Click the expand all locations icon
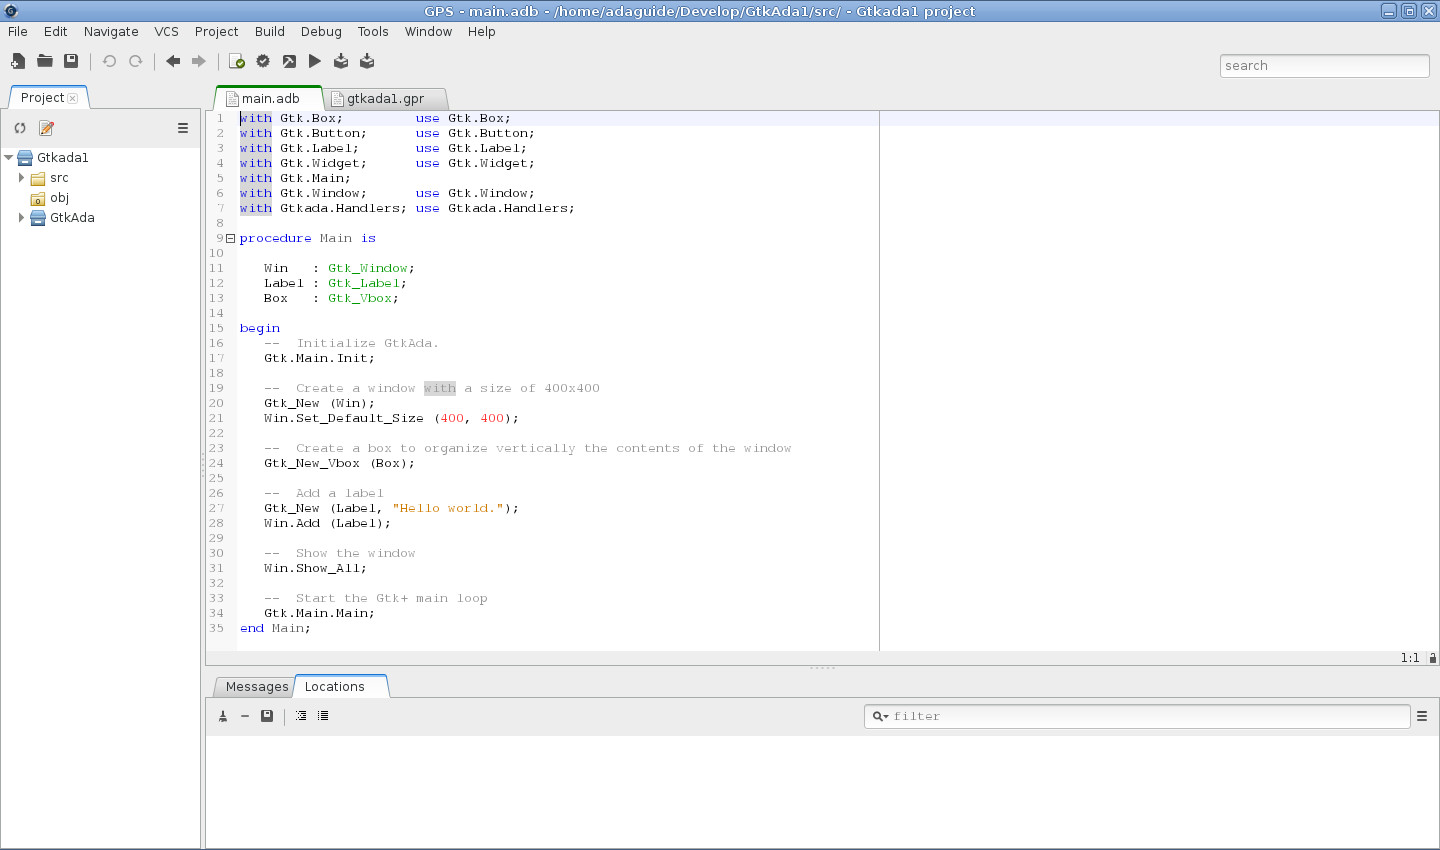The image size is (1440, 850). pyautogui.click(x=301, y=716)
